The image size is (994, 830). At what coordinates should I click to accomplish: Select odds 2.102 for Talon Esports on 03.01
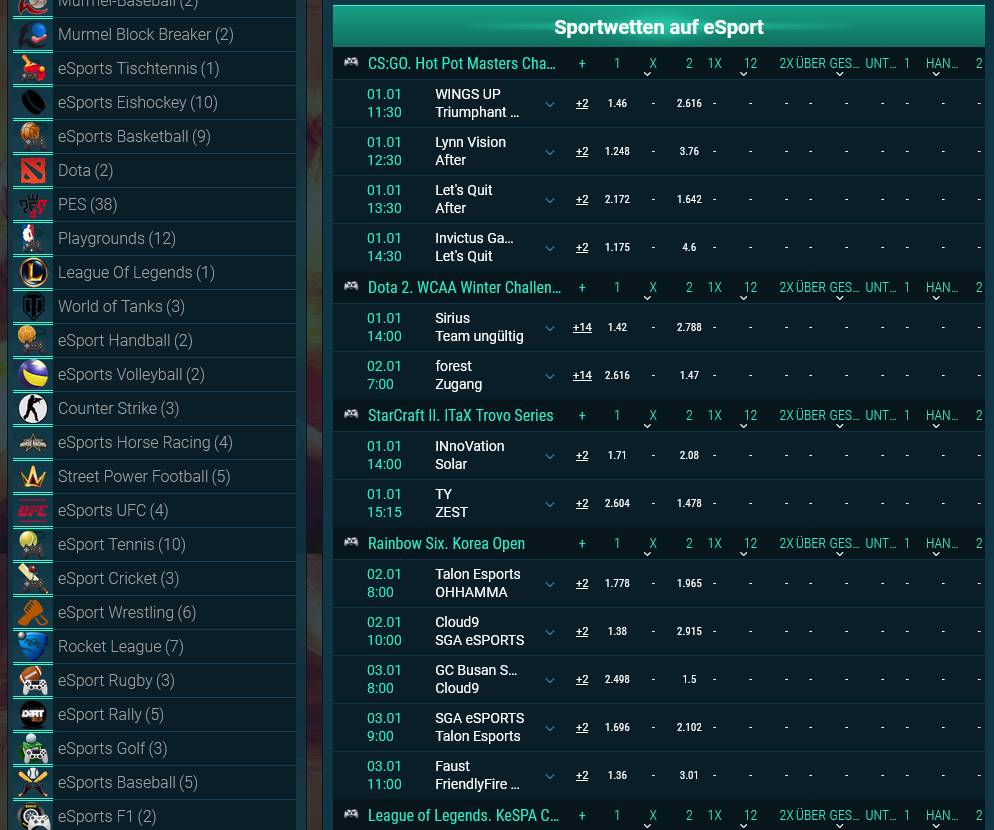(x=689, y=727)
